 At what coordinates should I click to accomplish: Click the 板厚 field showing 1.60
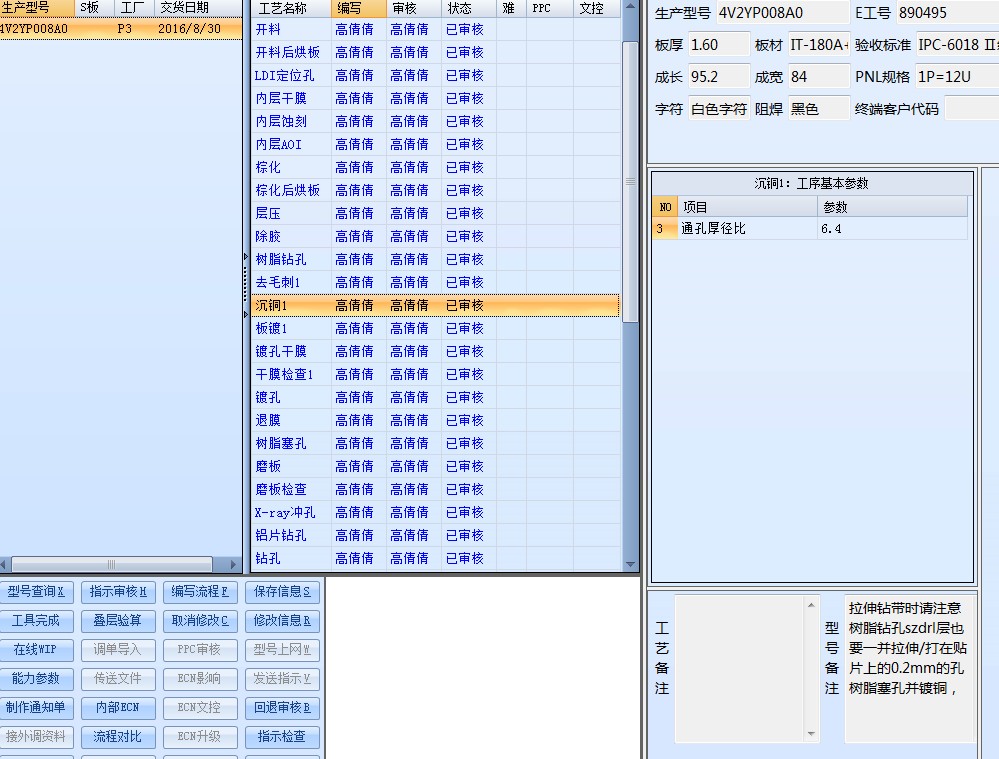pos(719,45)
